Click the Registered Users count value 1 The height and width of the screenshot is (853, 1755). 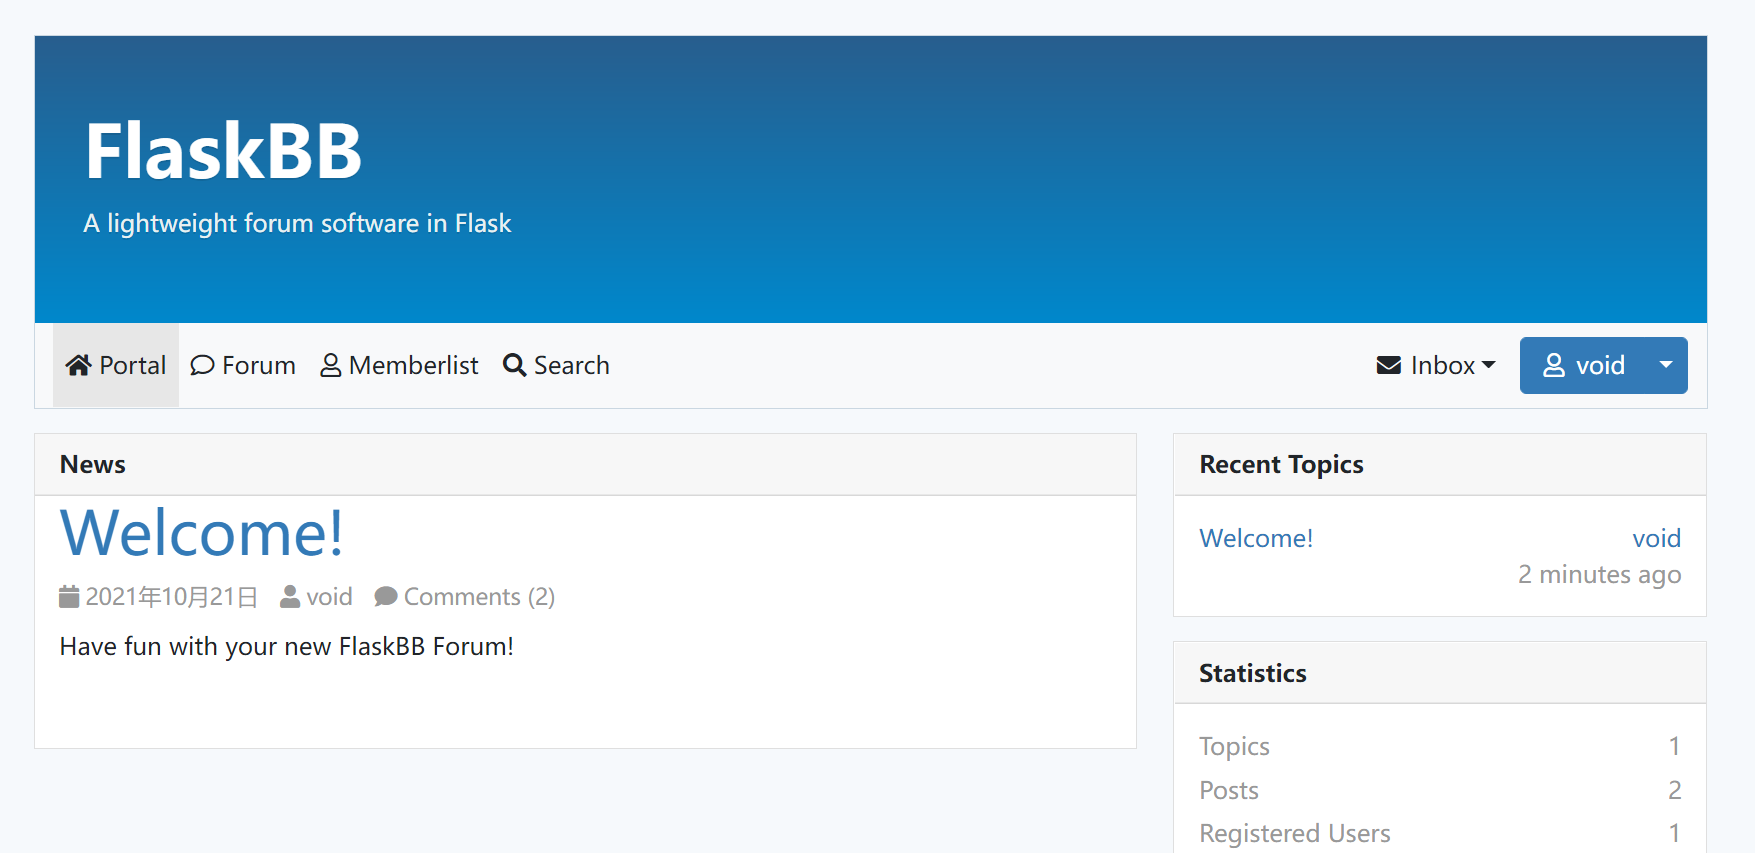1674,833
